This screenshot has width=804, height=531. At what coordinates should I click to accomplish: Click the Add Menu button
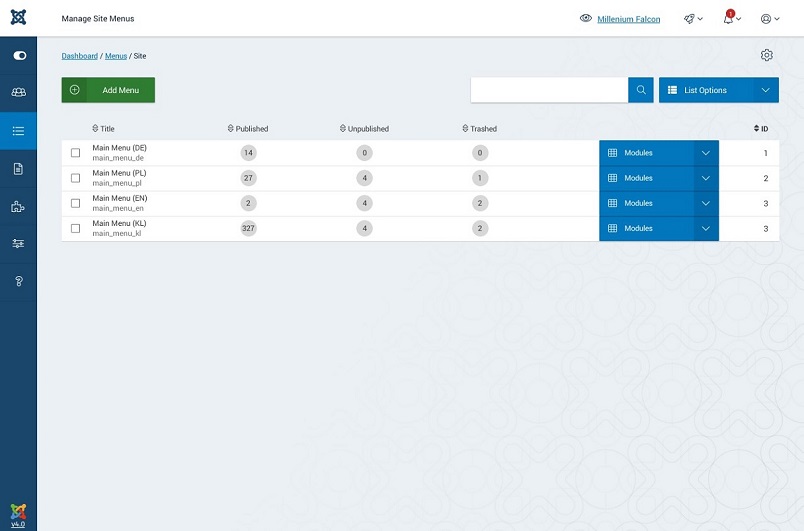108,90
